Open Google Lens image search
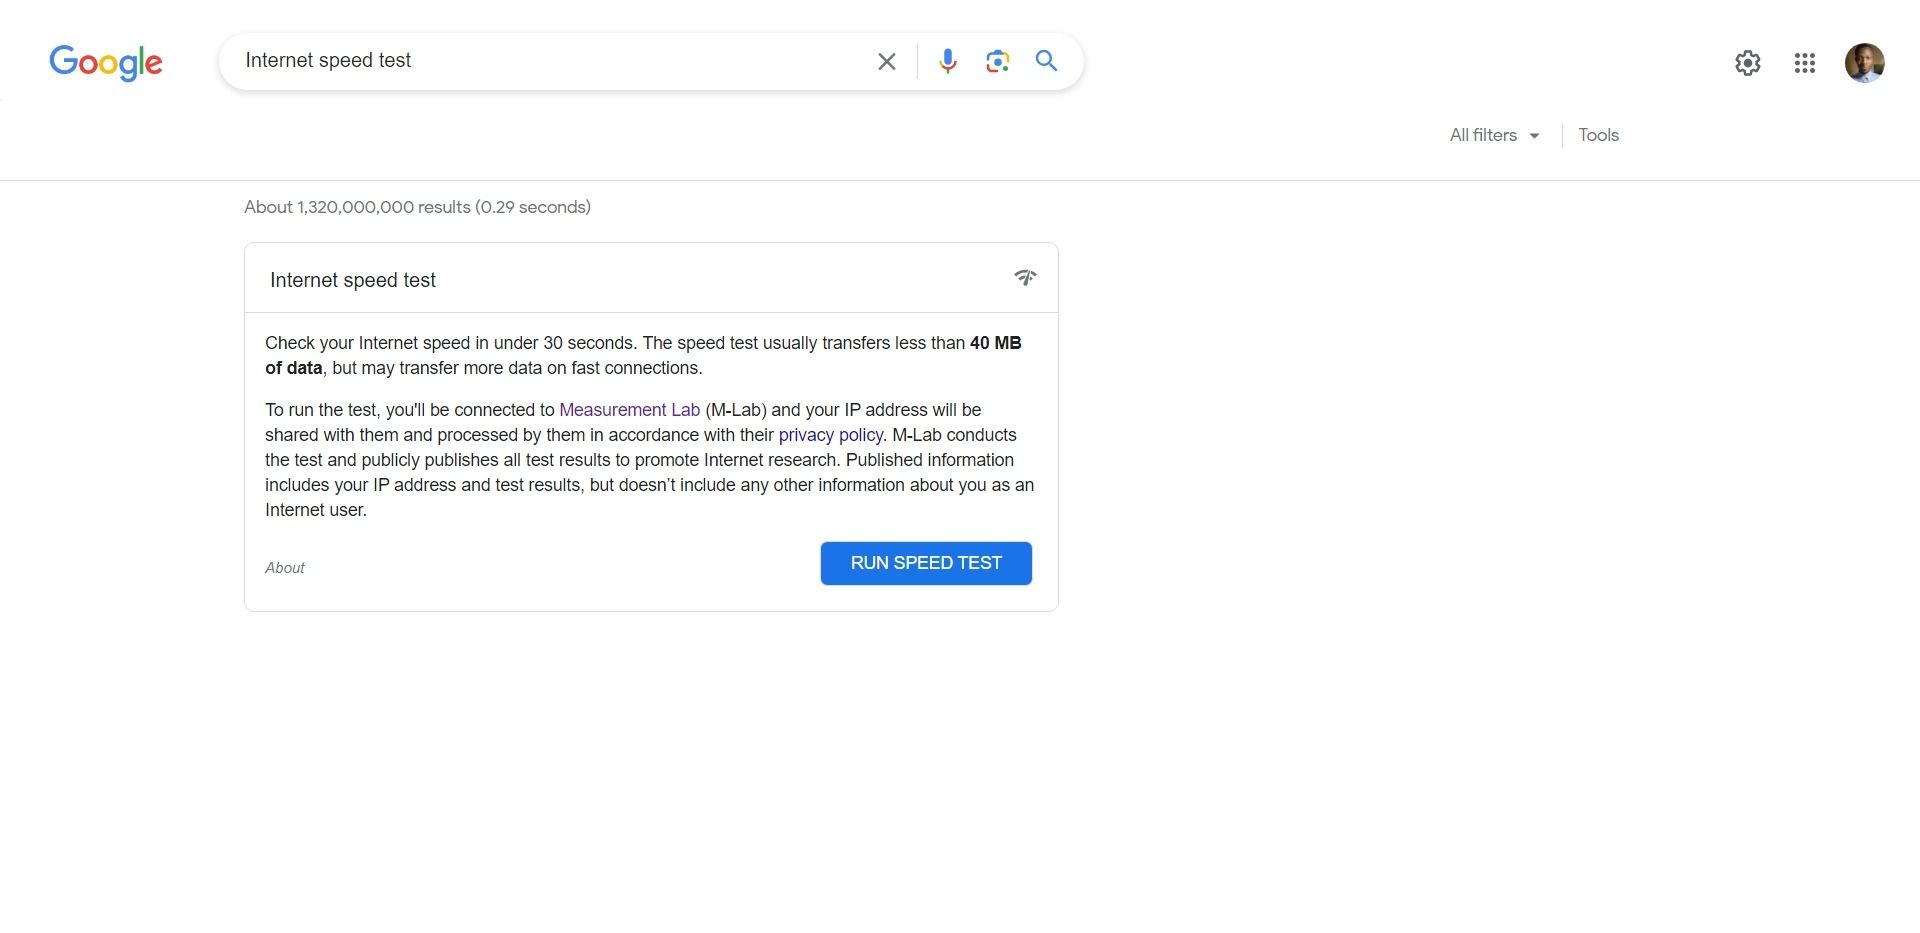The image size is (1920, 933). tap(997, 61)
